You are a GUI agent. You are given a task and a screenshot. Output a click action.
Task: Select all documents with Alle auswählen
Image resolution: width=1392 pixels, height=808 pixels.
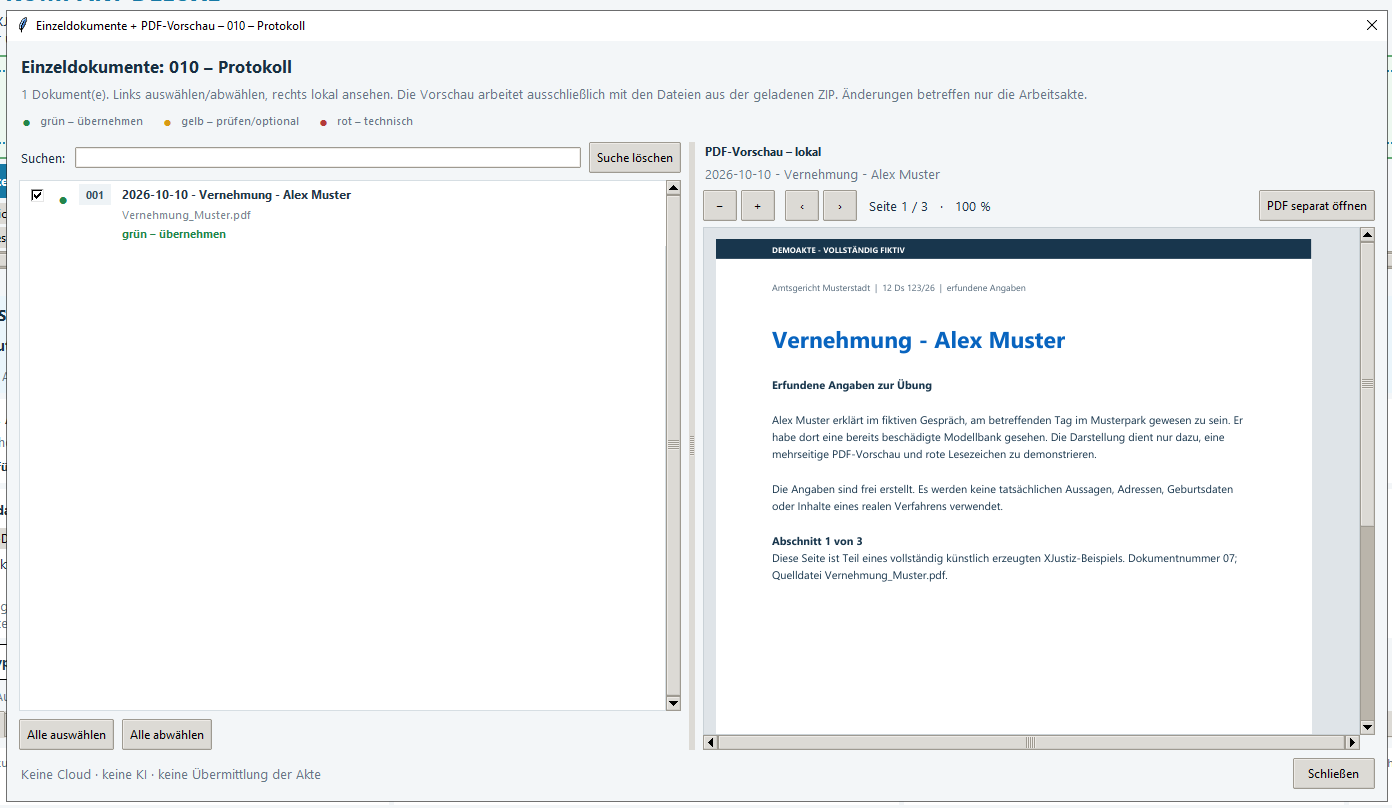[67, 734]
